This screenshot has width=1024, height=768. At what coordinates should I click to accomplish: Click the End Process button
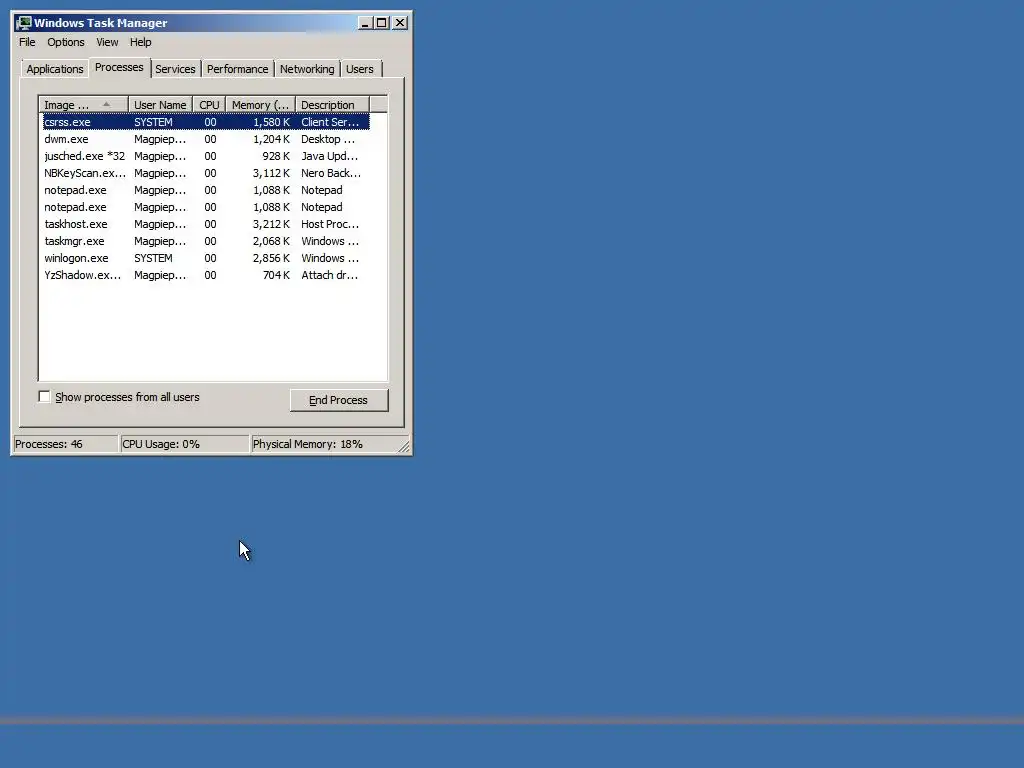[x=339, y=400]
